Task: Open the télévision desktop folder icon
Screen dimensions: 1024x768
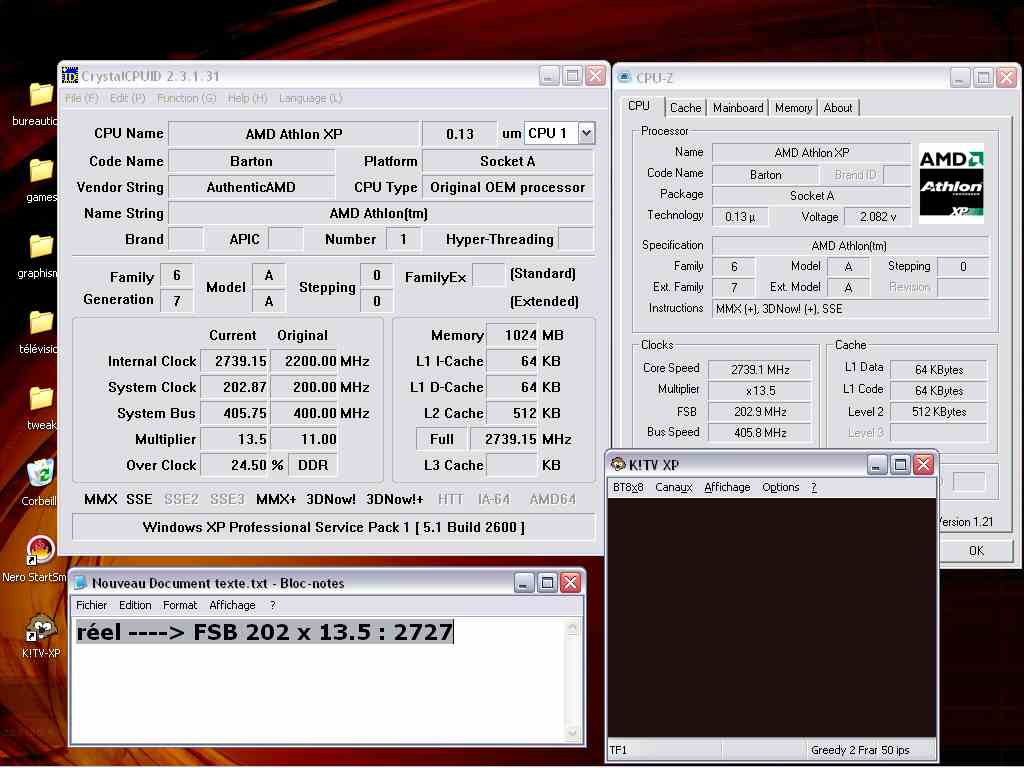Action: pyautogui.click(x=40, y=322)
